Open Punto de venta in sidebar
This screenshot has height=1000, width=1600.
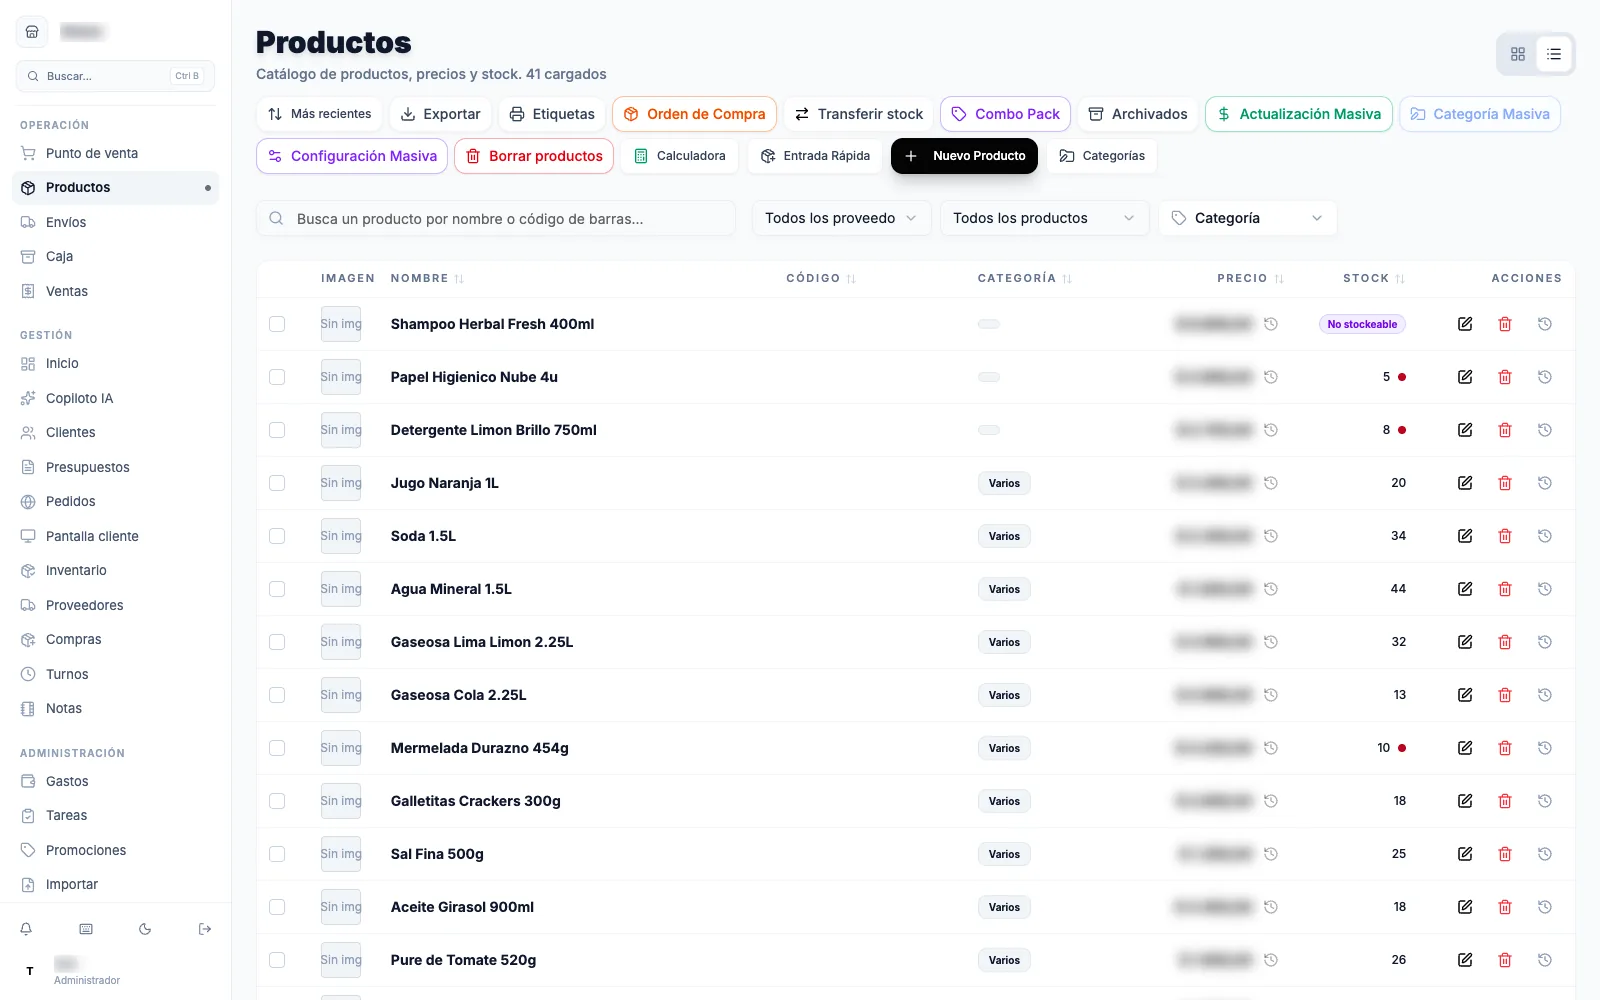coord(116,153)
